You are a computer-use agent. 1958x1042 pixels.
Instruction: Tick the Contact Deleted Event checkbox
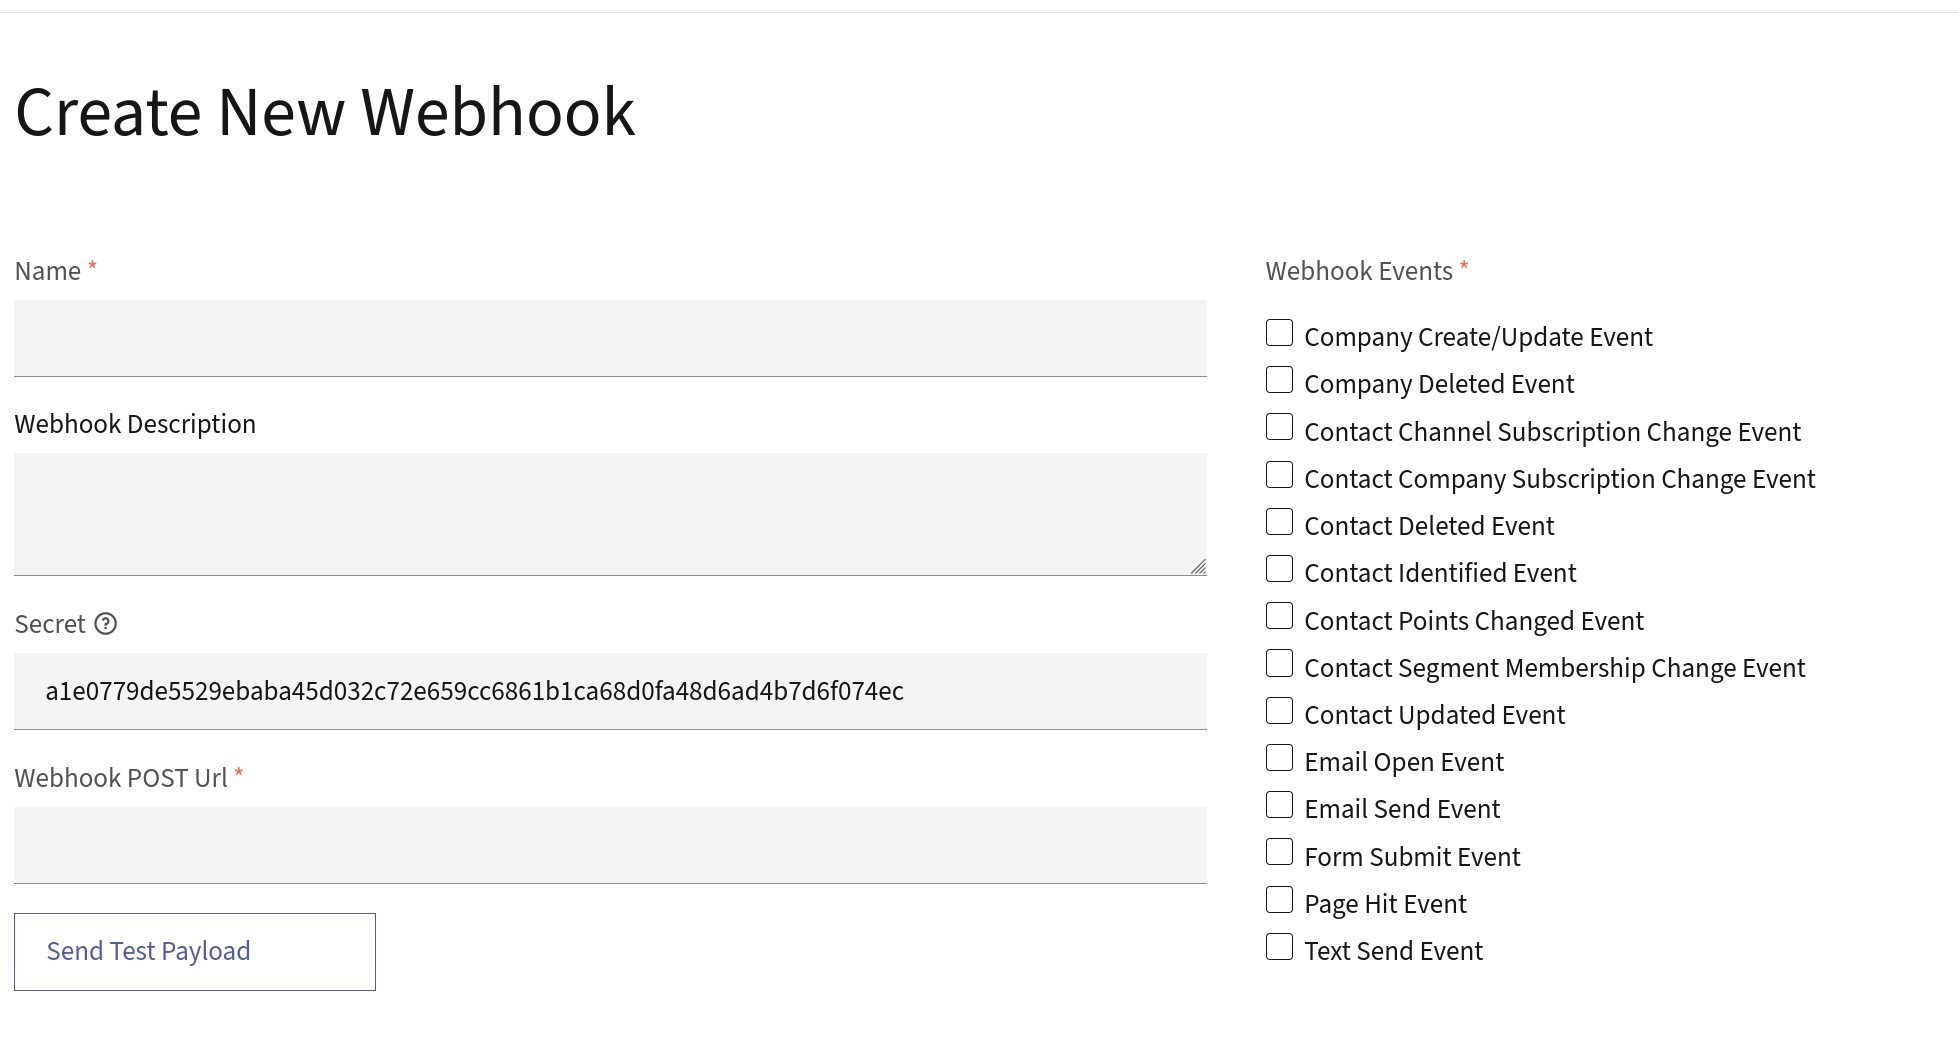point(1279,522)
